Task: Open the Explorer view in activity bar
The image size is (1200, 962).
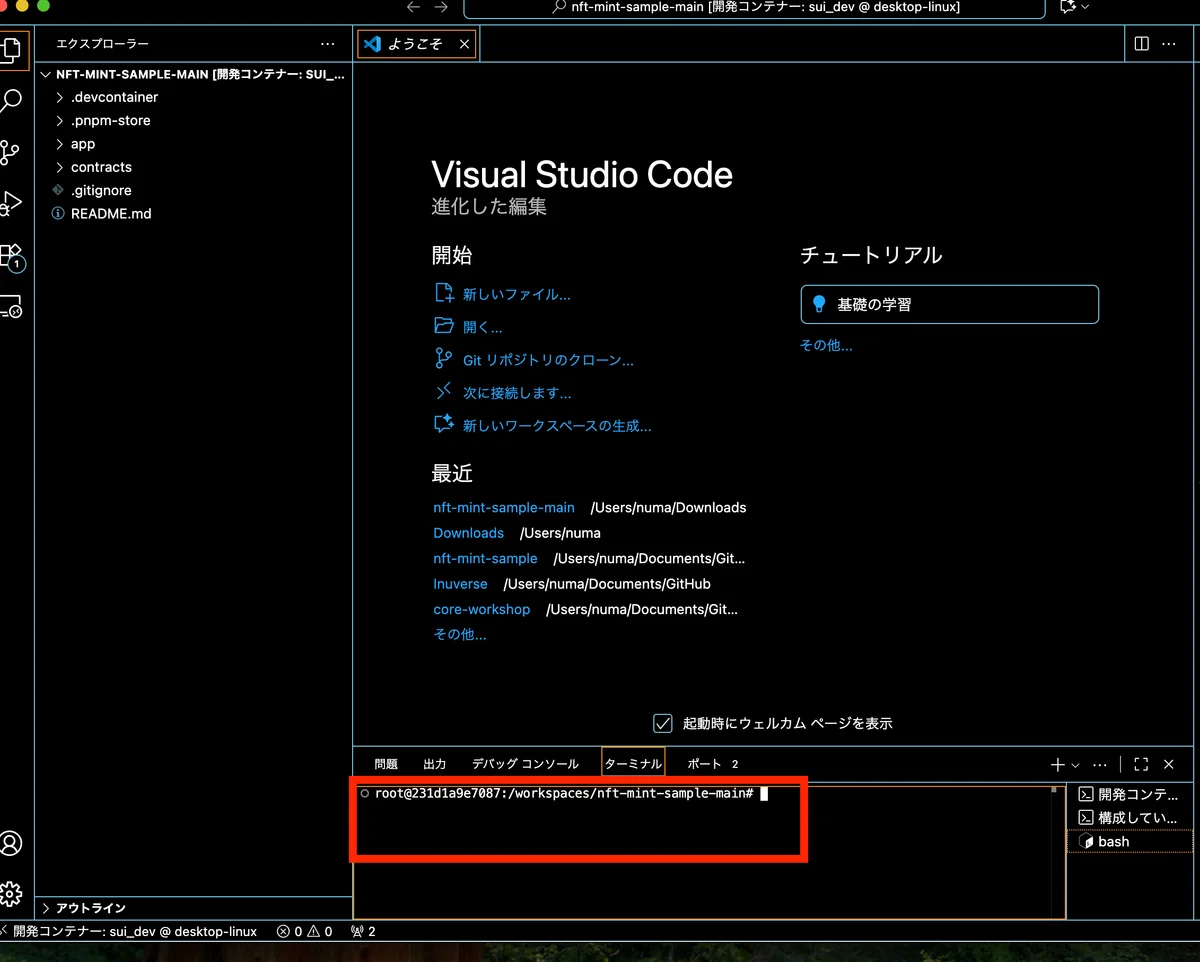Action: [10, 48]
